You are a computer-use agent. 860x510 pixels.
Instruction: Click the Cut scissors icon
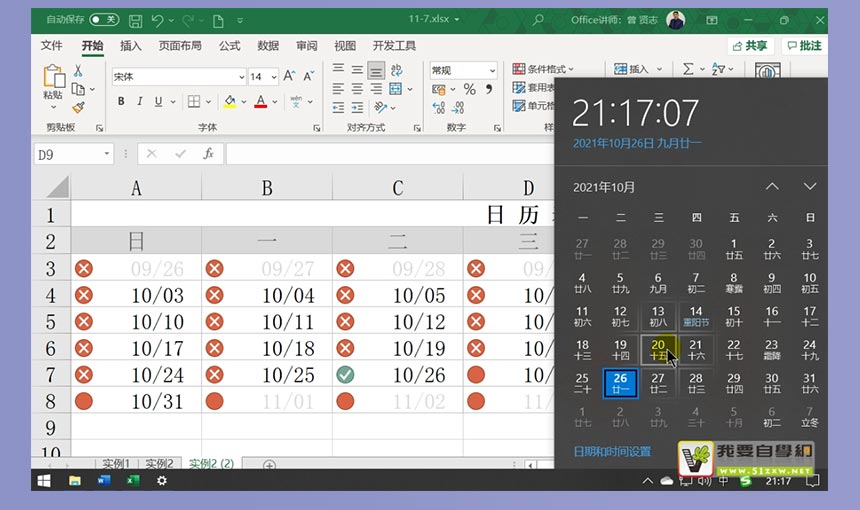(78, 71)
